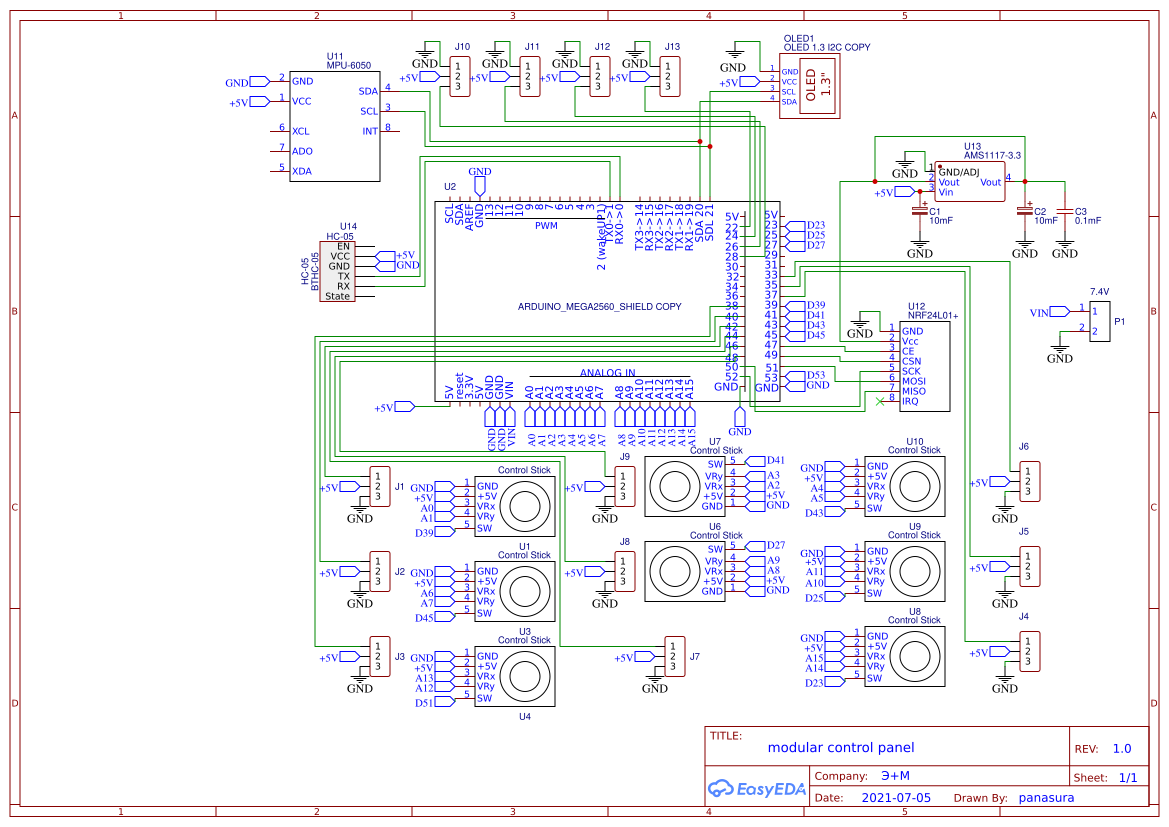Screen dimensions: 1169x827
Task: Click the no-connect cross on IRQ pin 8
Action: pyautogui.click(x=878, y=401)
